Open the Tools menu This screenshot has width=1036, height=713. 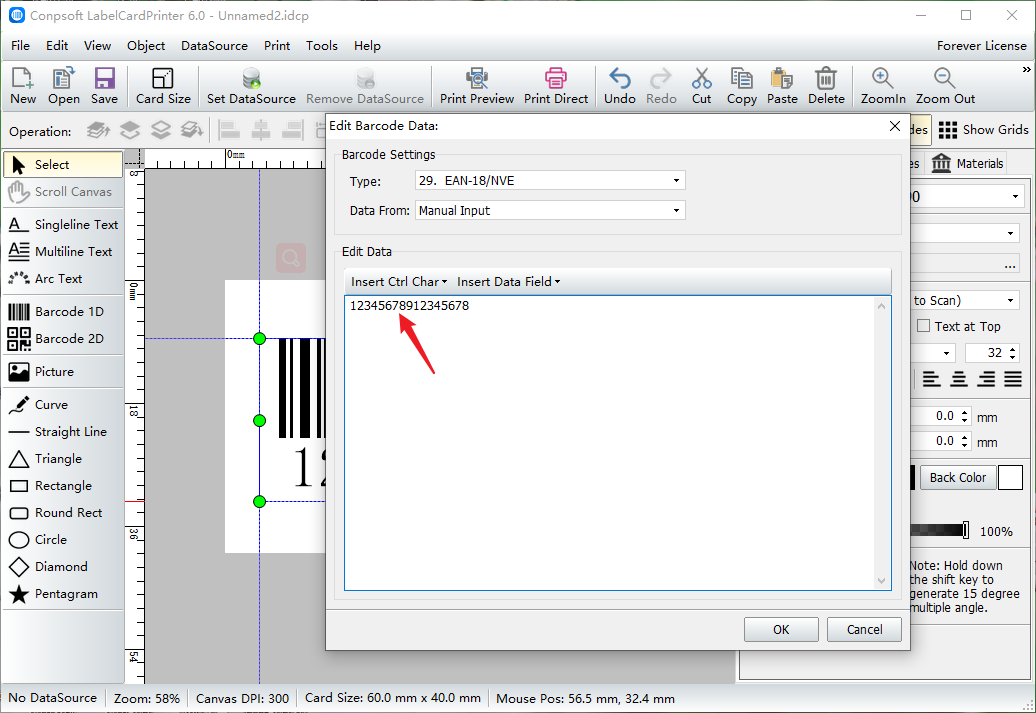coord(322,46)
